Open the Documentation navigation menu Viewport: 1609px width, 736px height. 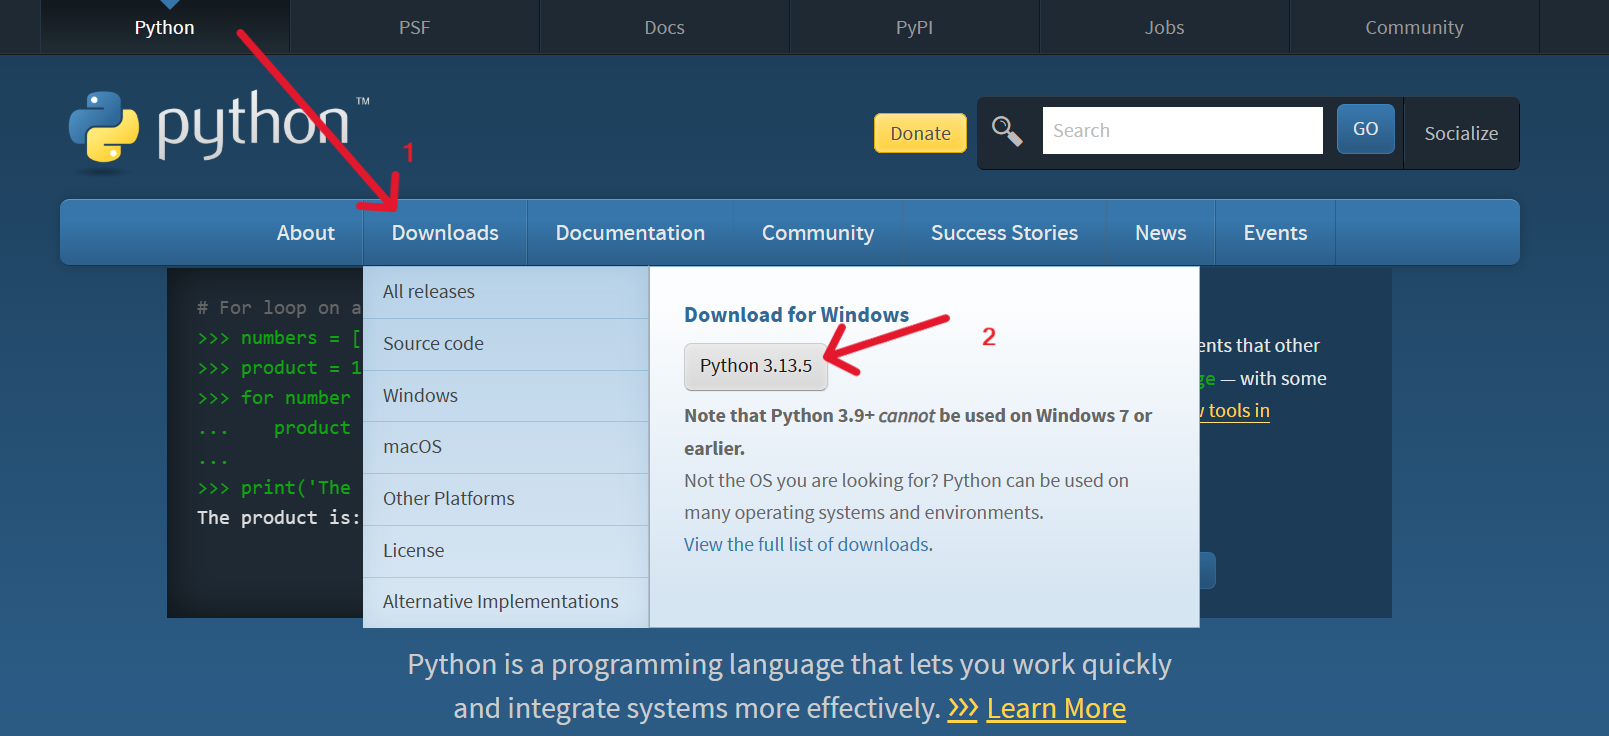tap(630, 233)
